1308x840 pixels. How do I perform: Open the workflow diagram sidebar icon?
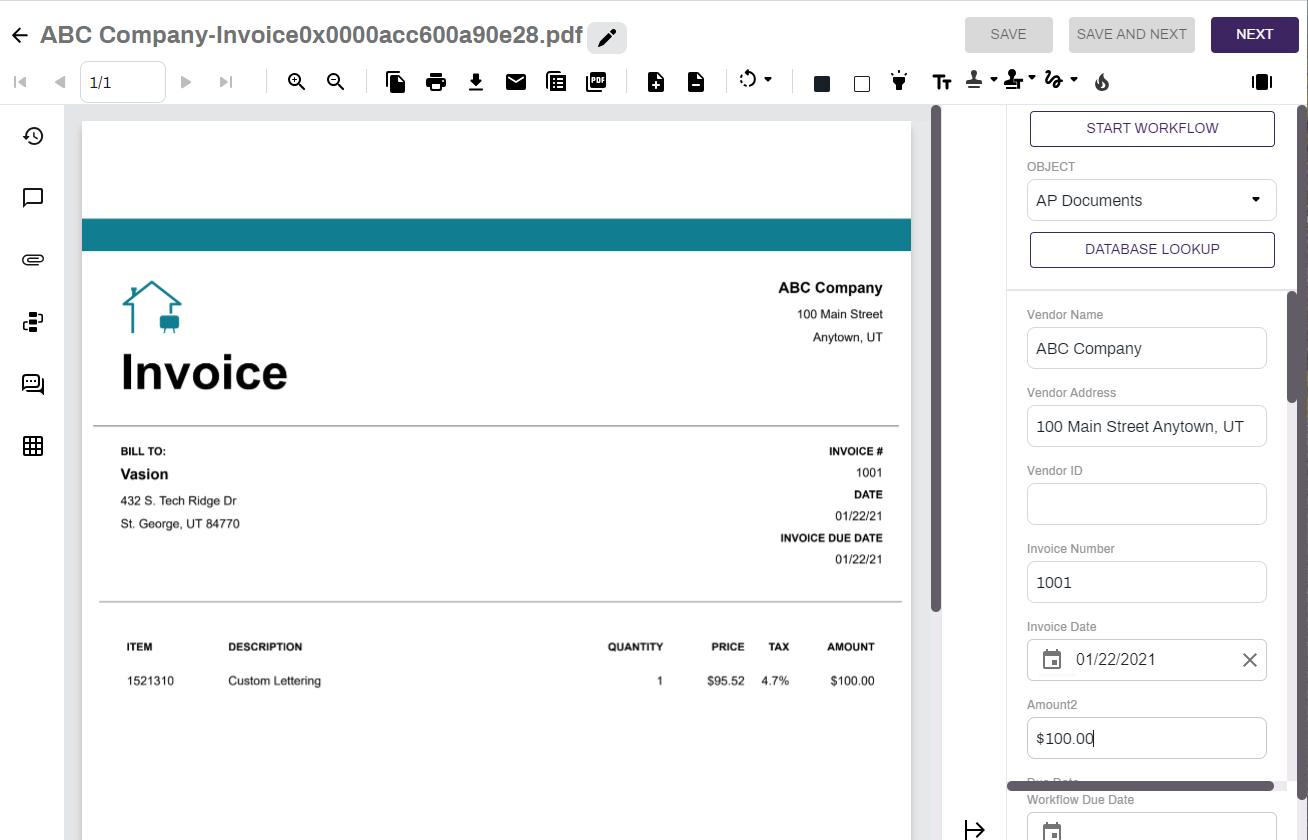point(33,322)
